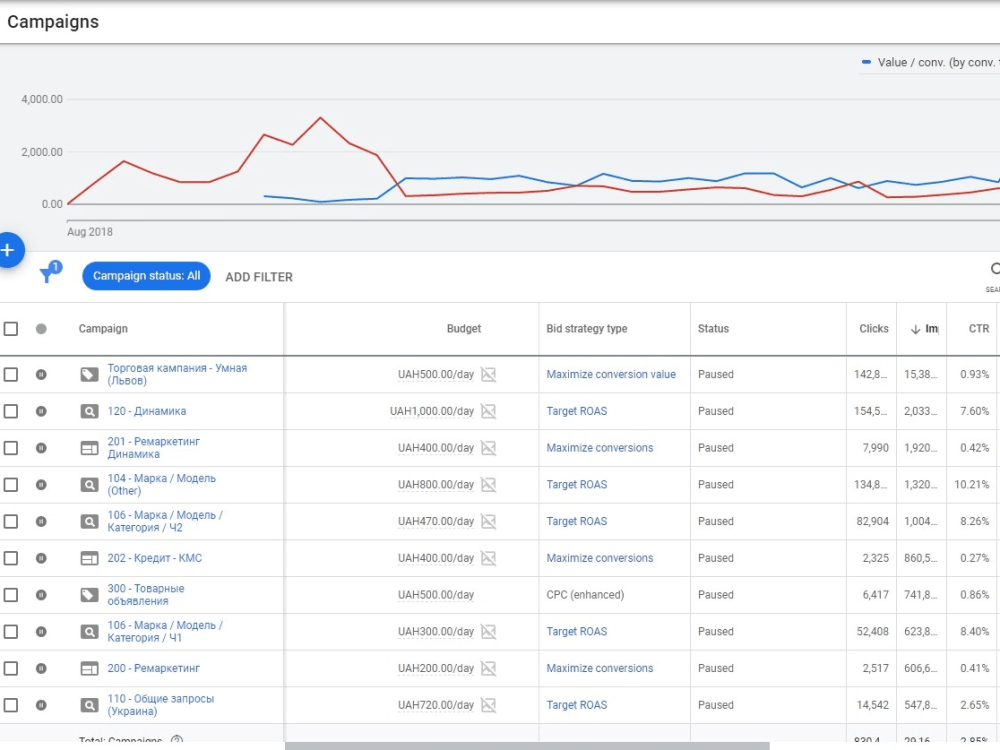Open Maximize conversion value bid strategy link

pyautogui.click(x=611, y=374)
